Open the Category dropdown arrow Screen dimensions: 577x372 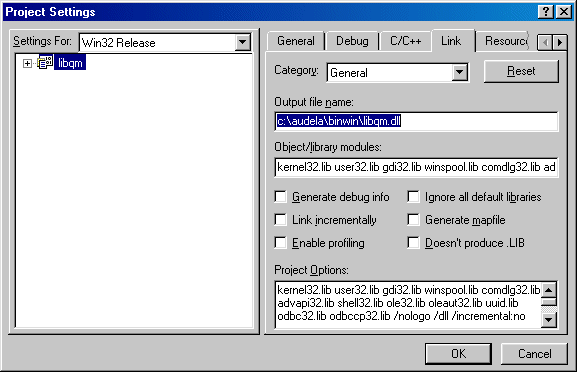460,72
